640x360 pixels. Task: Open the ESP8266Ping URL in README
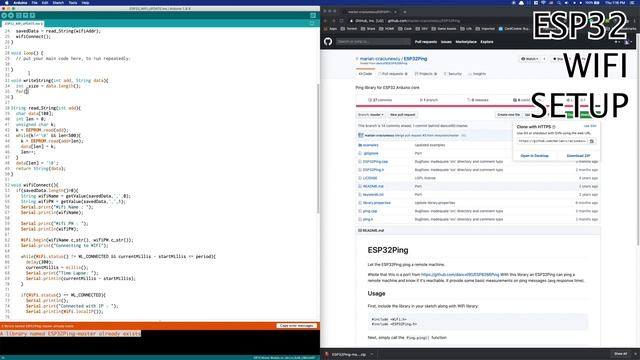(460, 275)
